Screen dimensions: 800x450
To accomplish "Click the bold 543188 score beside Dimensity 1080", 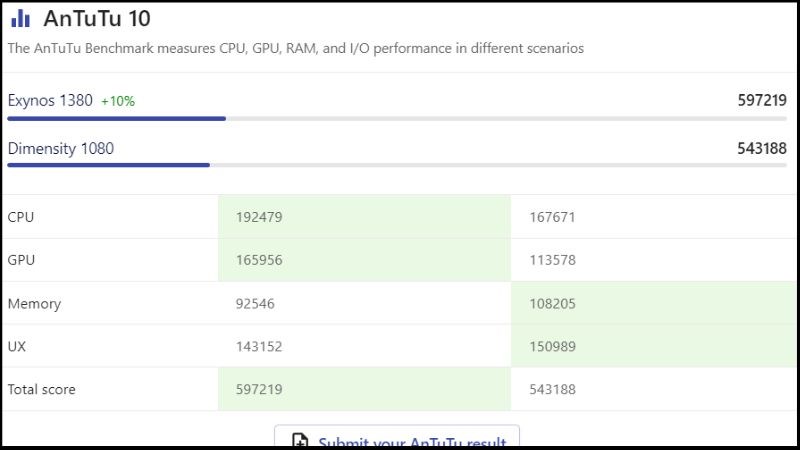I will [761, 149].
